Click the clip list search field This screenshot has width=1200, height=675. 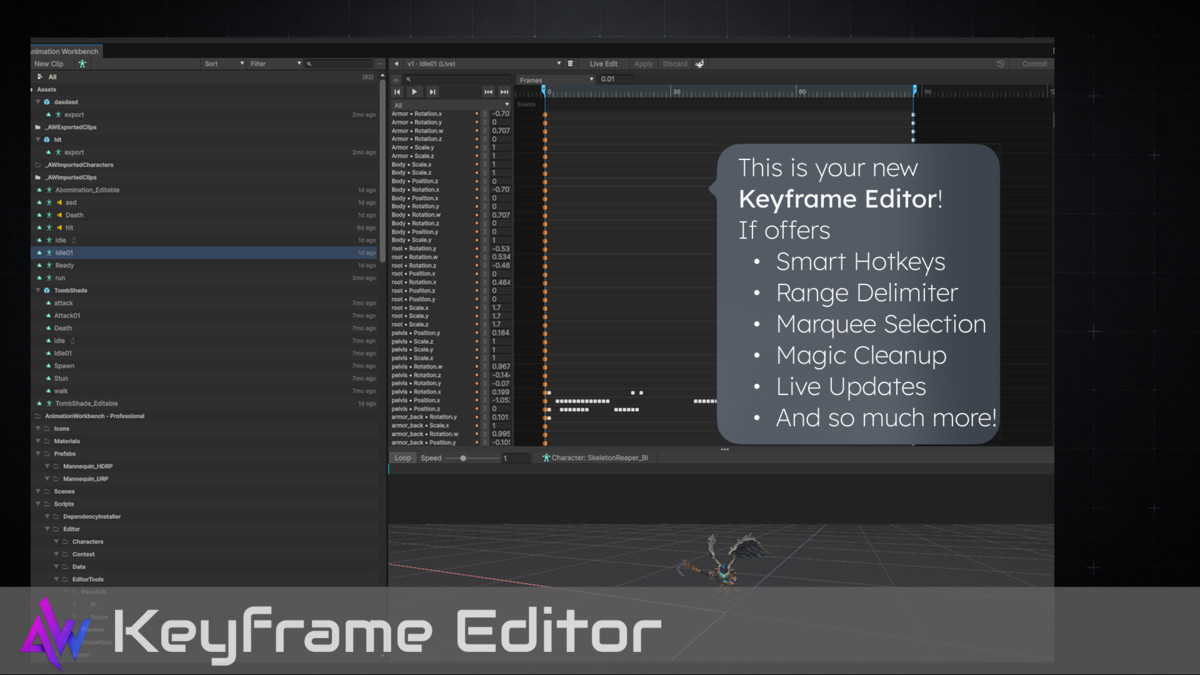[340, 63]
